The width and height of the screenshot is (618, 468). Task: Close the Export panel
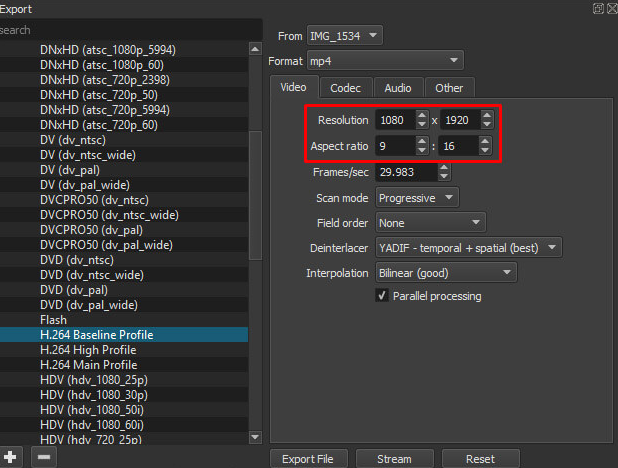pyautogui.click(x=612, y=8)
